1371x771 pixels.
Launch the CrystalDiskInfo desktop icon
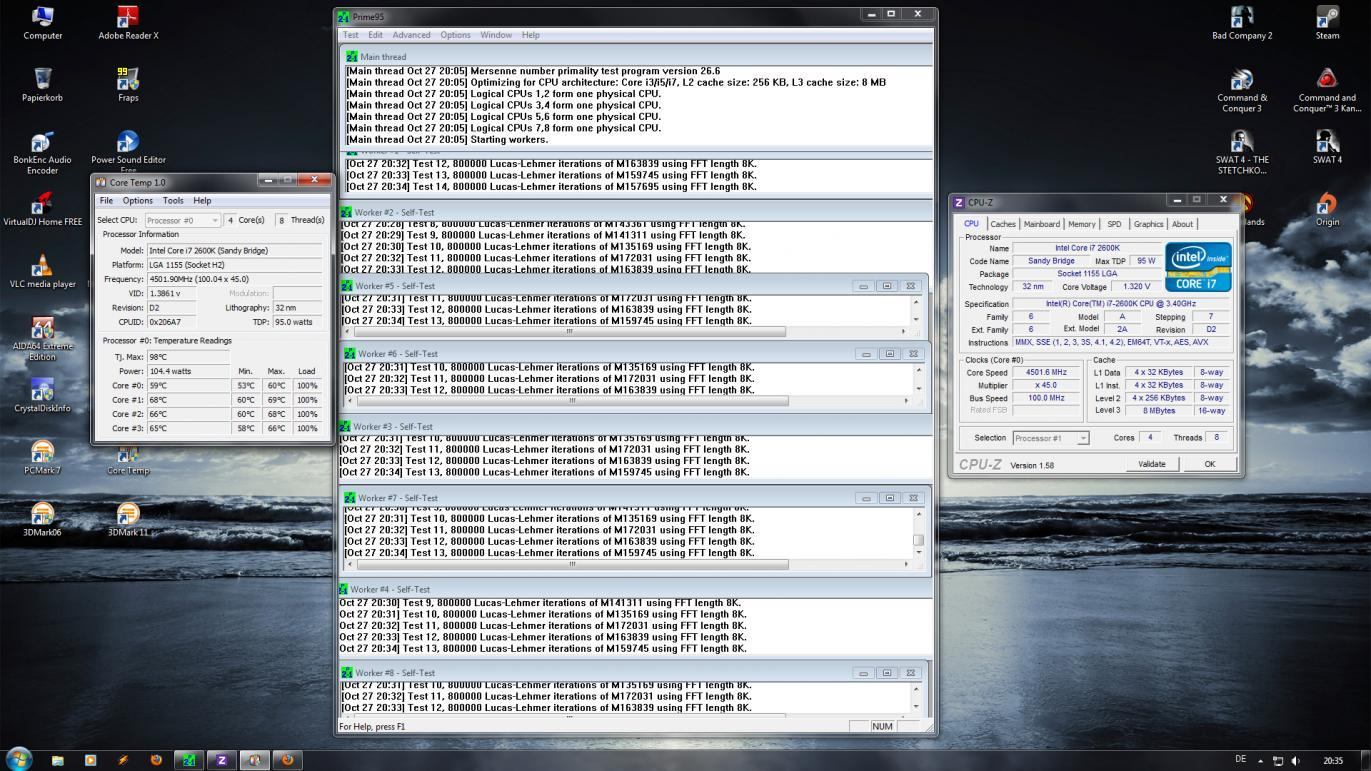43,395
